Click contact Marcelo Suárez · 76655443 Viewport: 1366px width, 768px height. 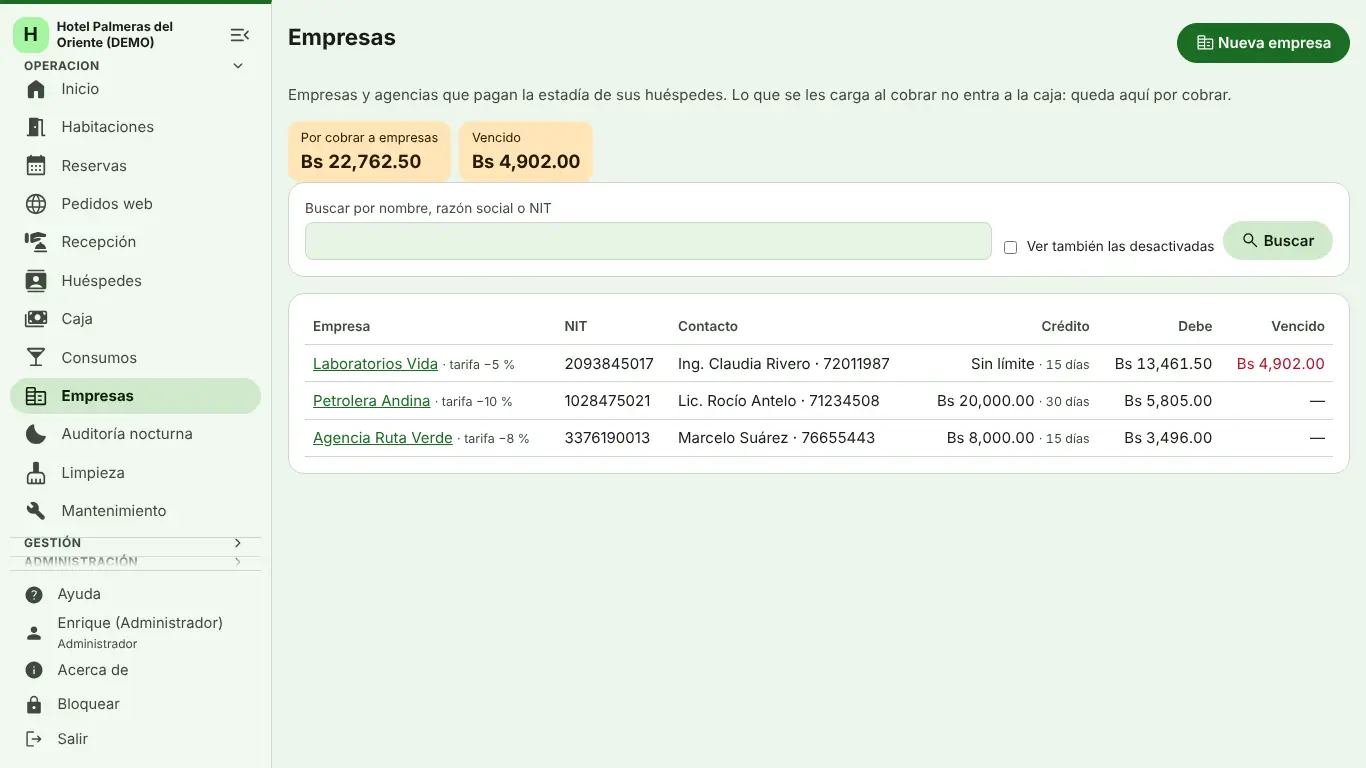pyautogui.click(x=776, y=438)
